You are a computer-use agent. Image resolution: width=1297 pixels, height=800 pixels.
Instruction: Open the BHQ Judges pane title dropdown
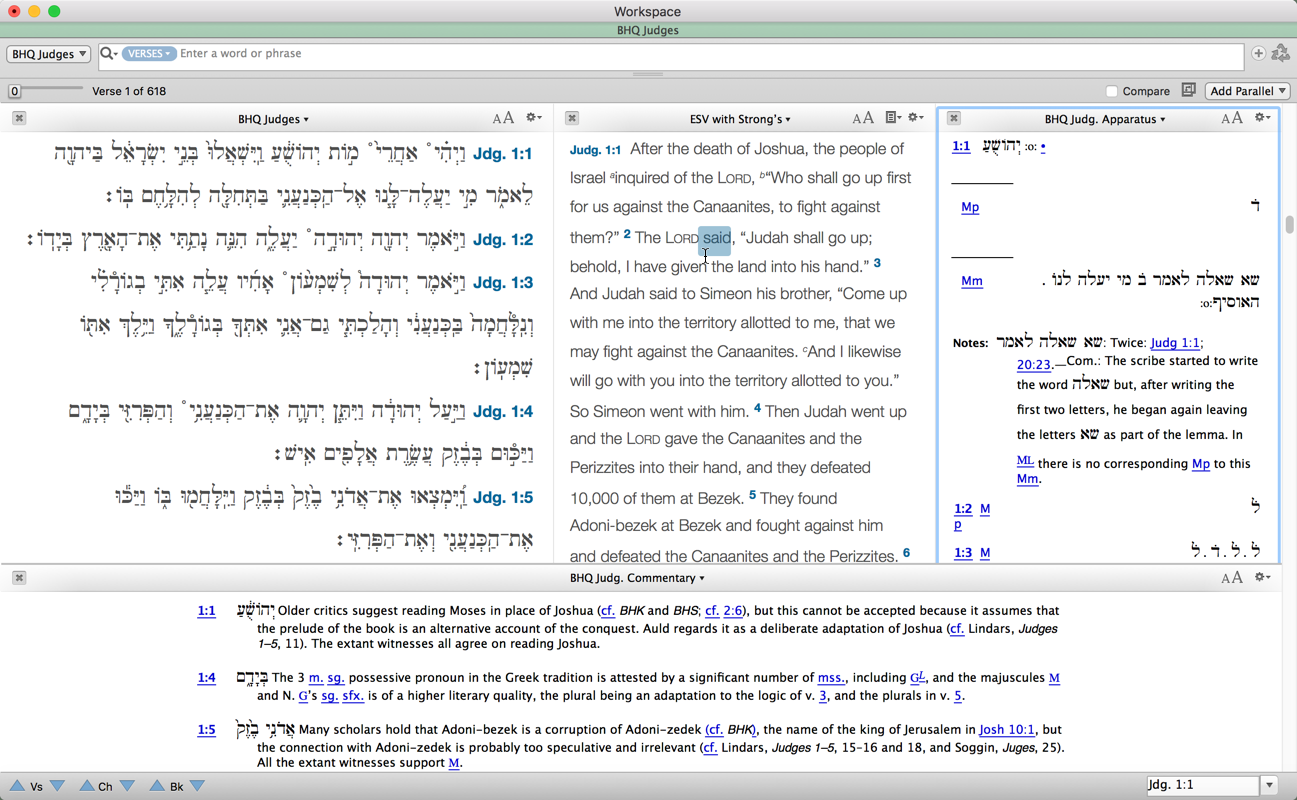click(x=273, y=119)
